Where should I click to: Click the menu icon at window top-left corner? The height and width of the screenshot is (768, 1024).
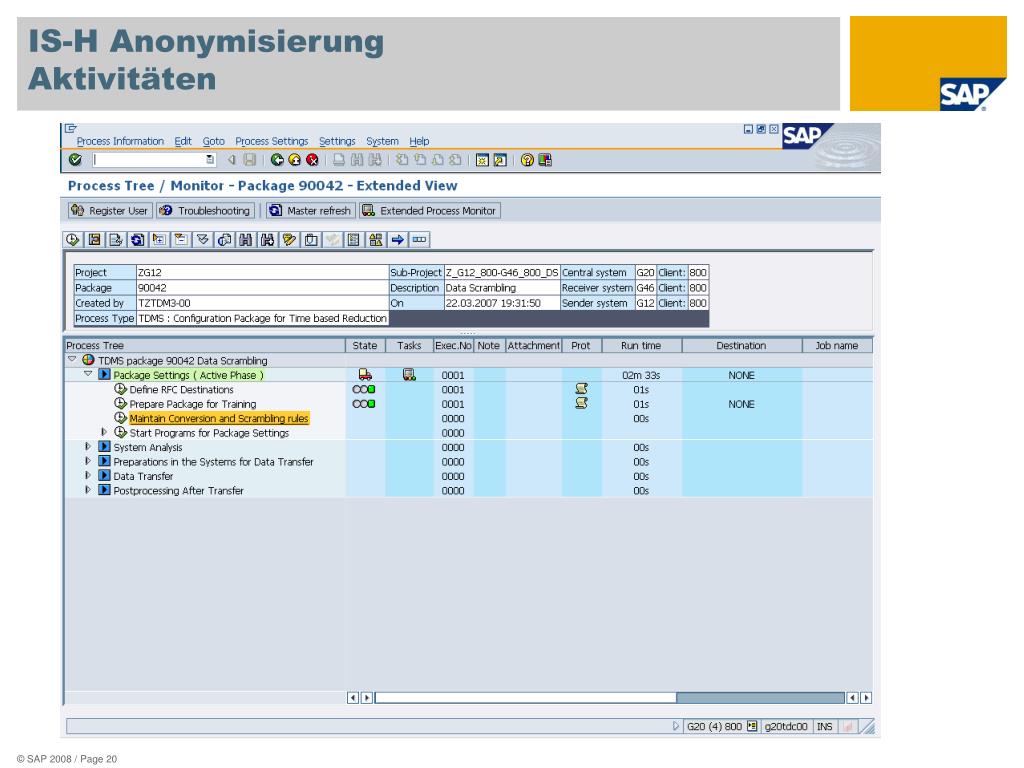click(71, 129)
